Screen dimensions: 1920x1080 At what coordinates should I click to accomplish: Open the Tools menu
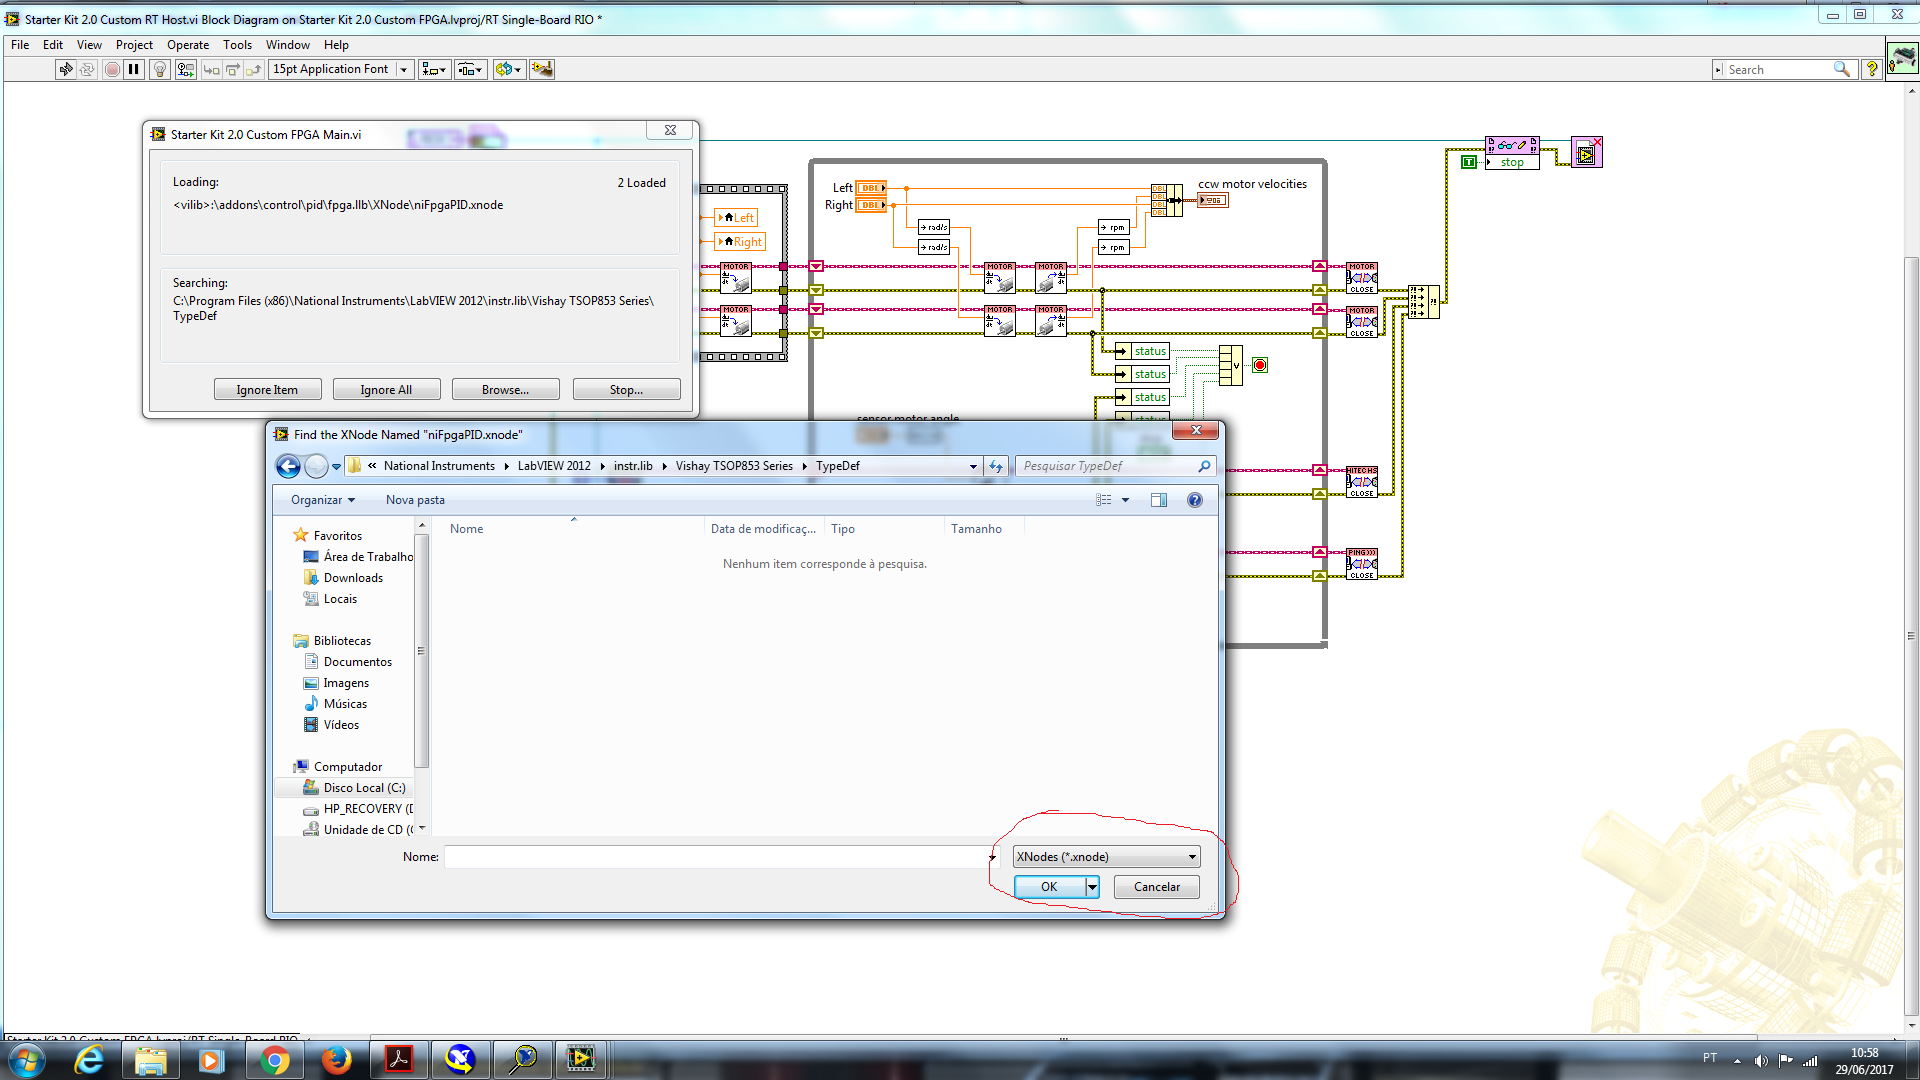237,45
